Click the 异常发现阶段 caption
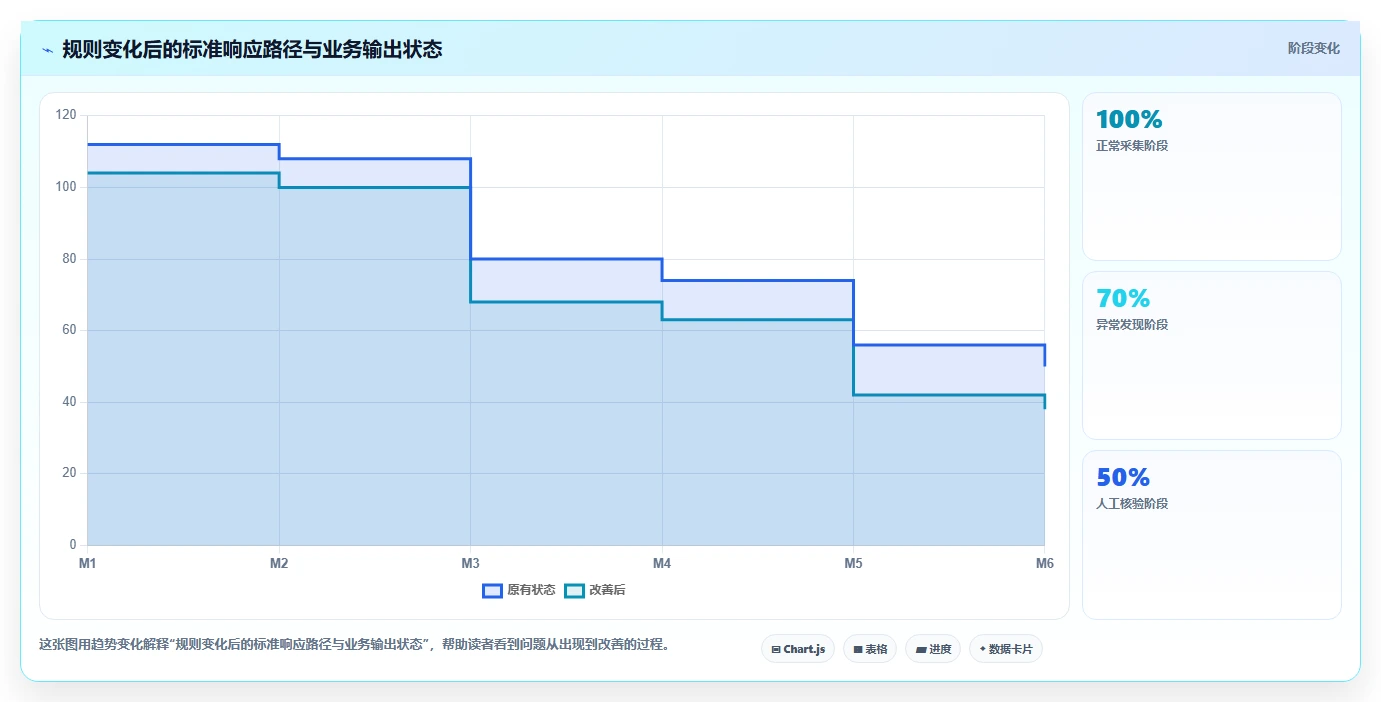 tap(1132, 325)
